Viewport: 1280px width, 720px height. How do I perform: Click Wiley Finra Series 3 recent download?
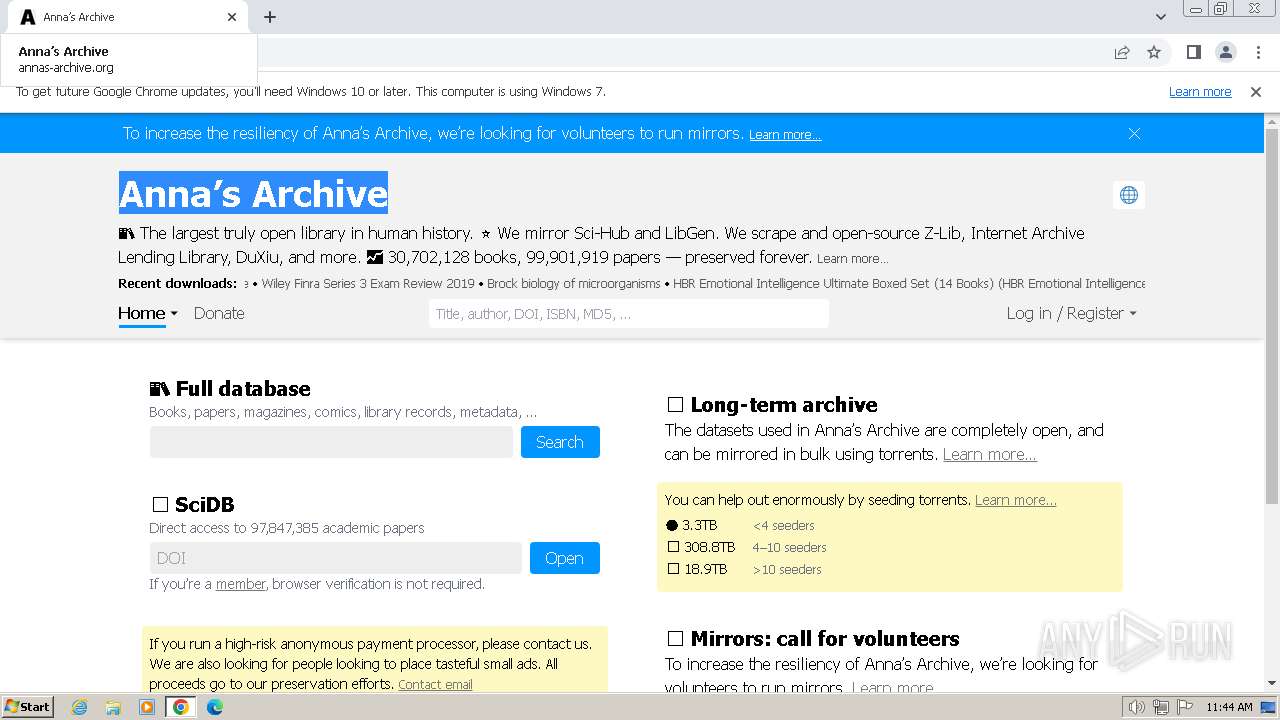(368, 283)
